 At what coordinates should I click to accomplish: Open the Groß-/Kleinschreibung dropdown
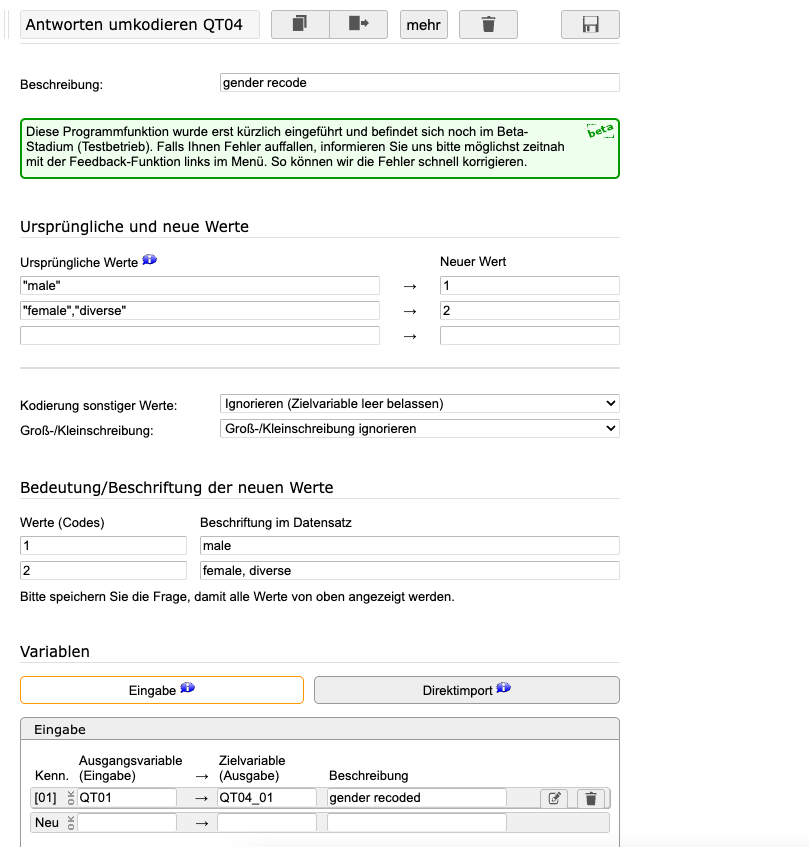pyautogui.click(x=419, y=429)
